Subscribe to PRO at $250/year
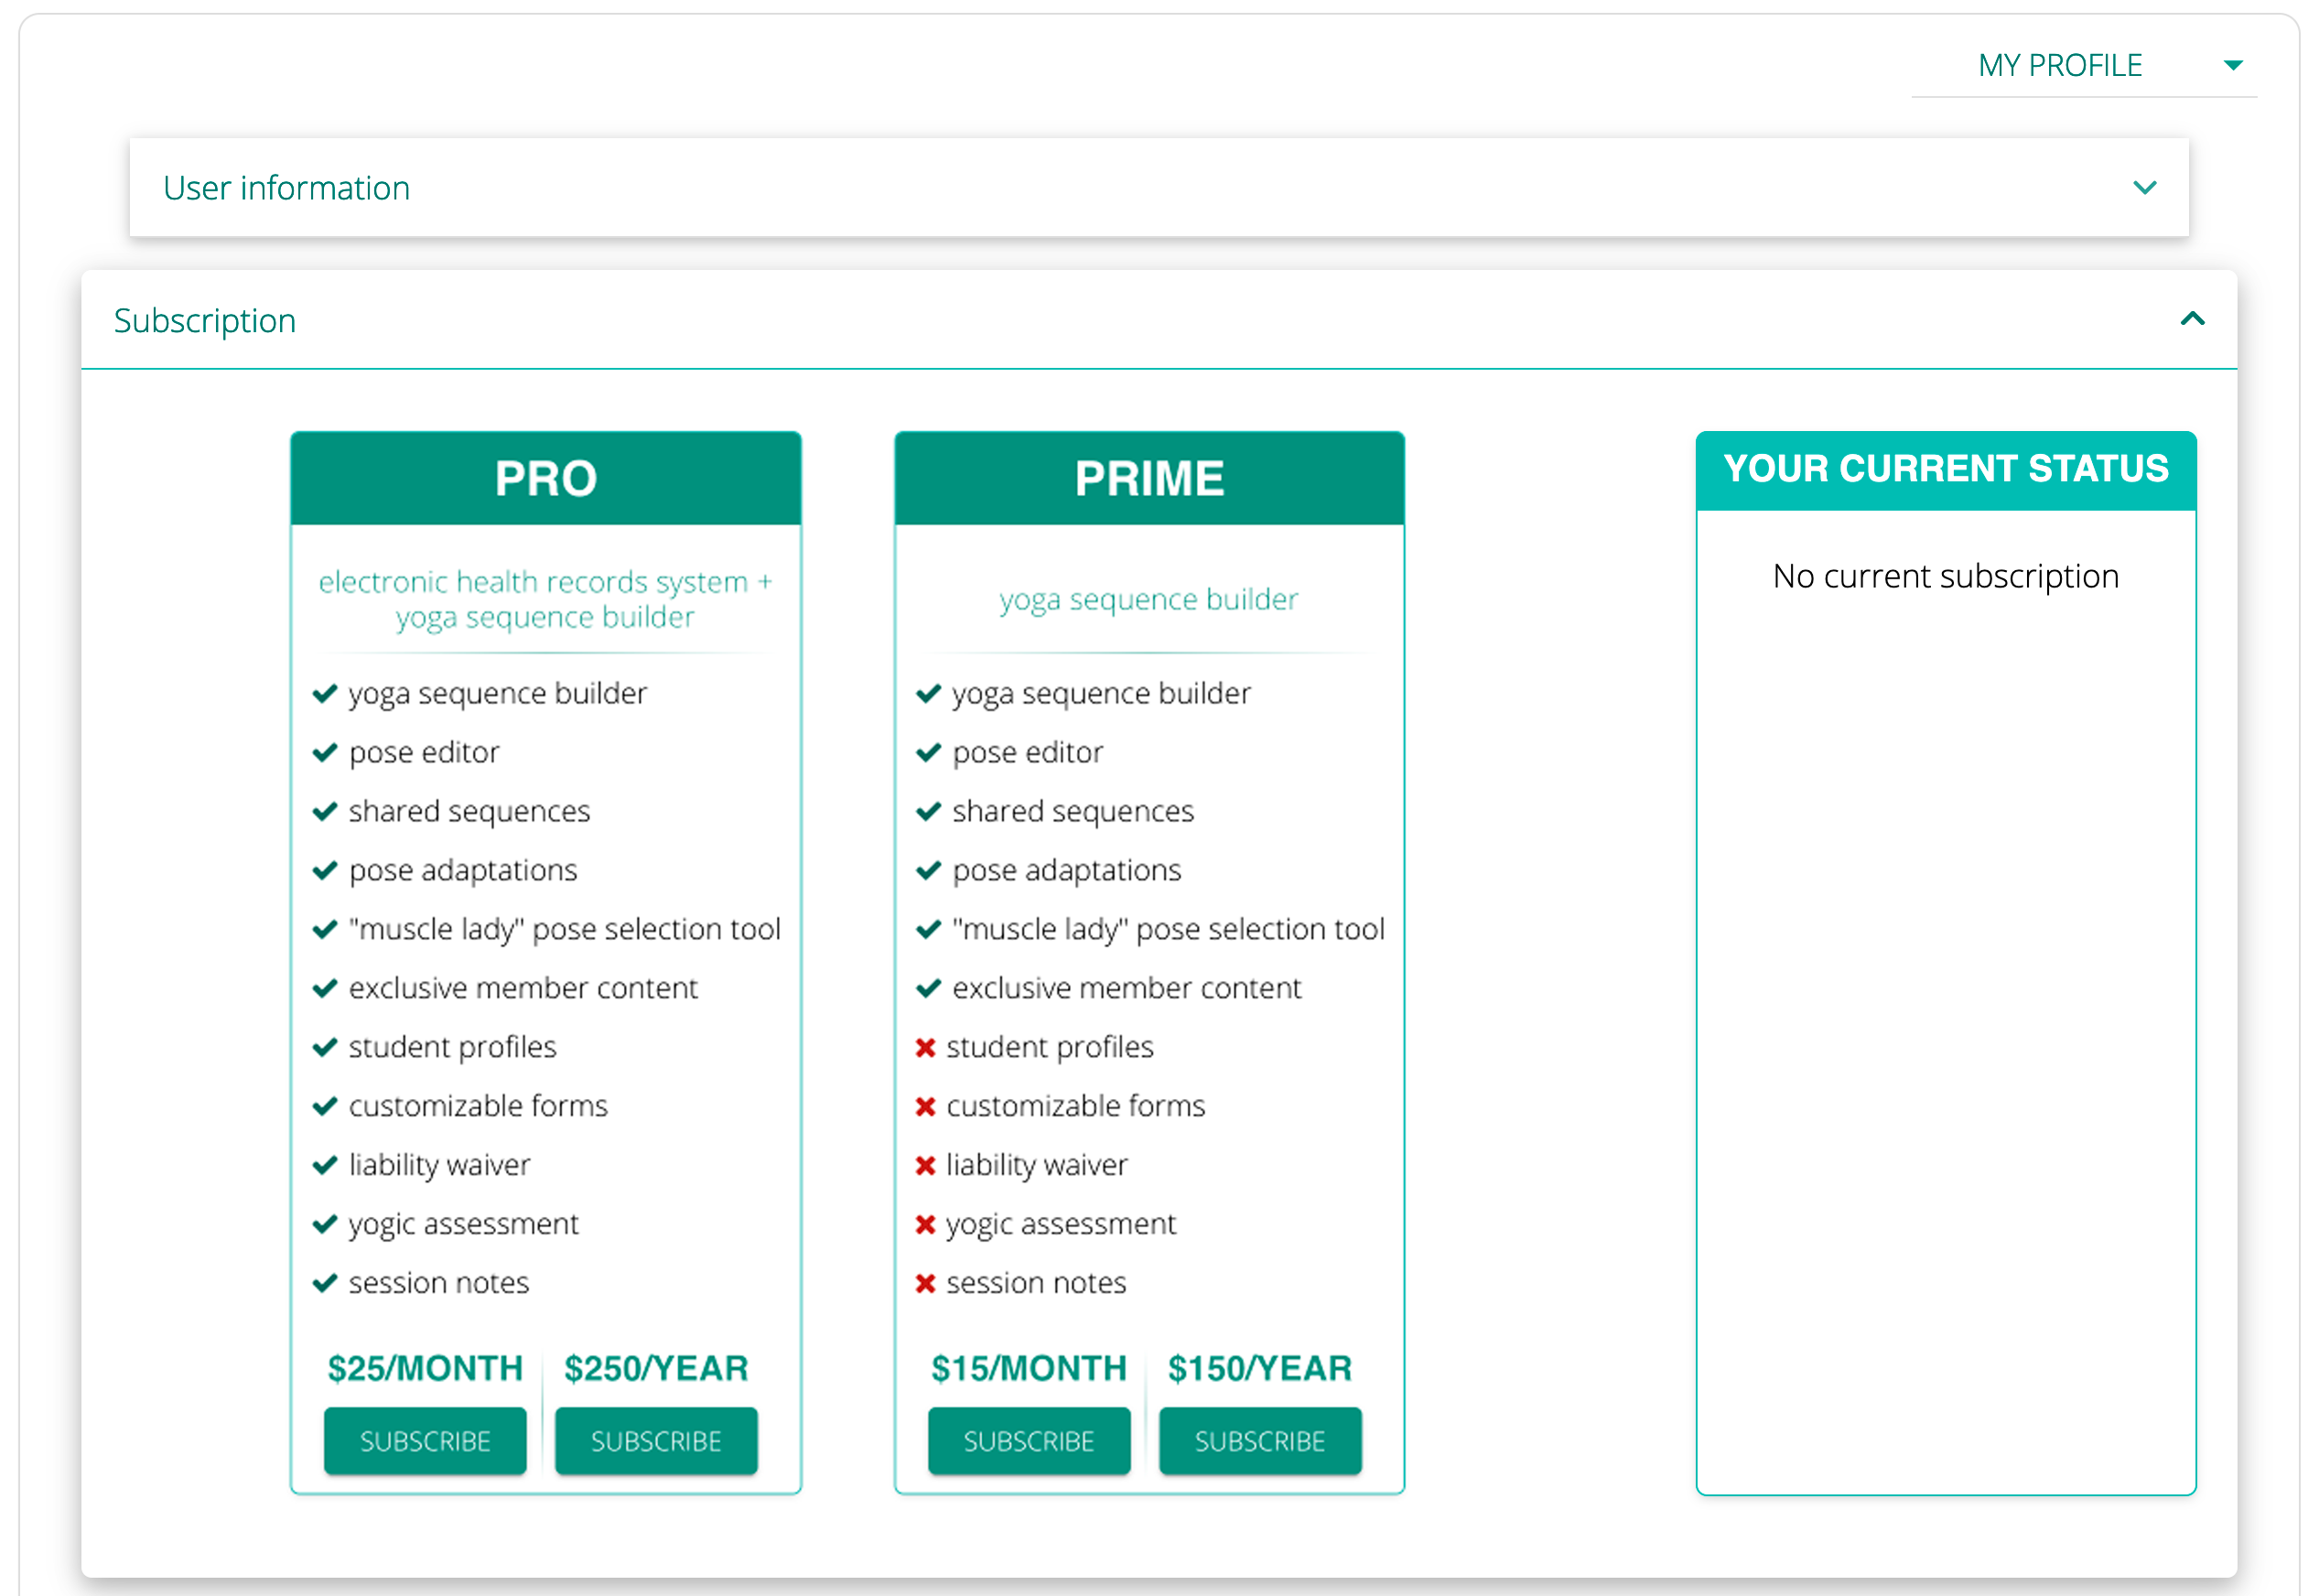 pos(656,1441)
